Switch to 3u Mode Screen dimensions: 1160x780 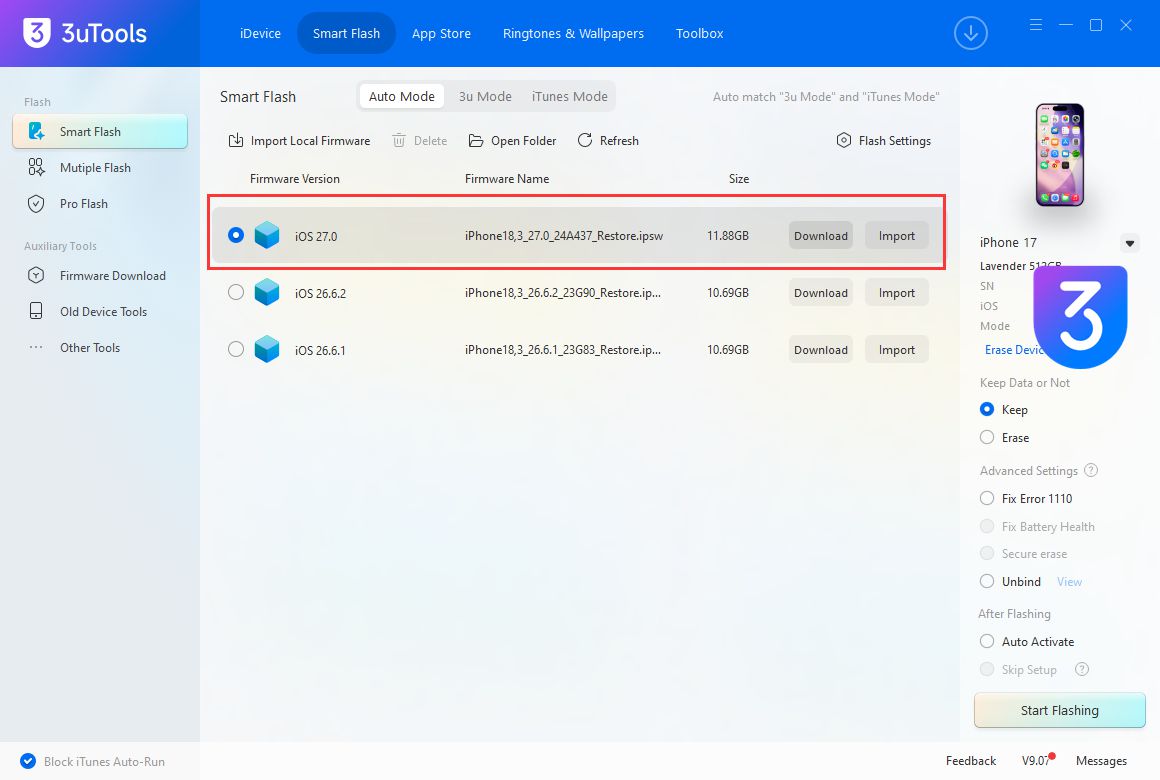485,96
